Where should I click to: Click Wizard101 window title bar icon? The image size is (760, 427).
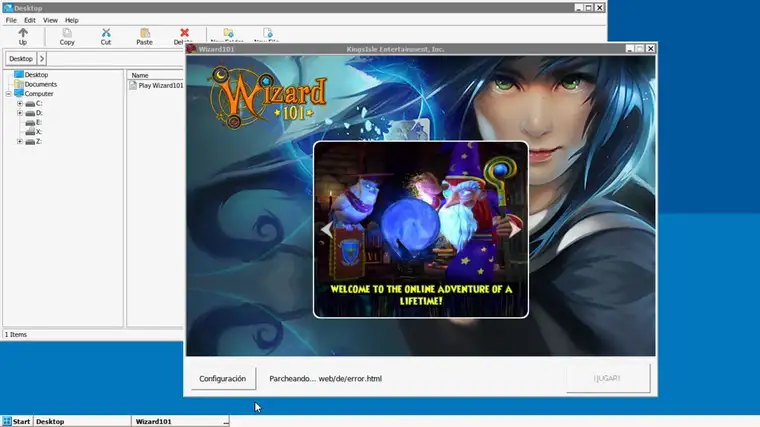tap(192, 49)
